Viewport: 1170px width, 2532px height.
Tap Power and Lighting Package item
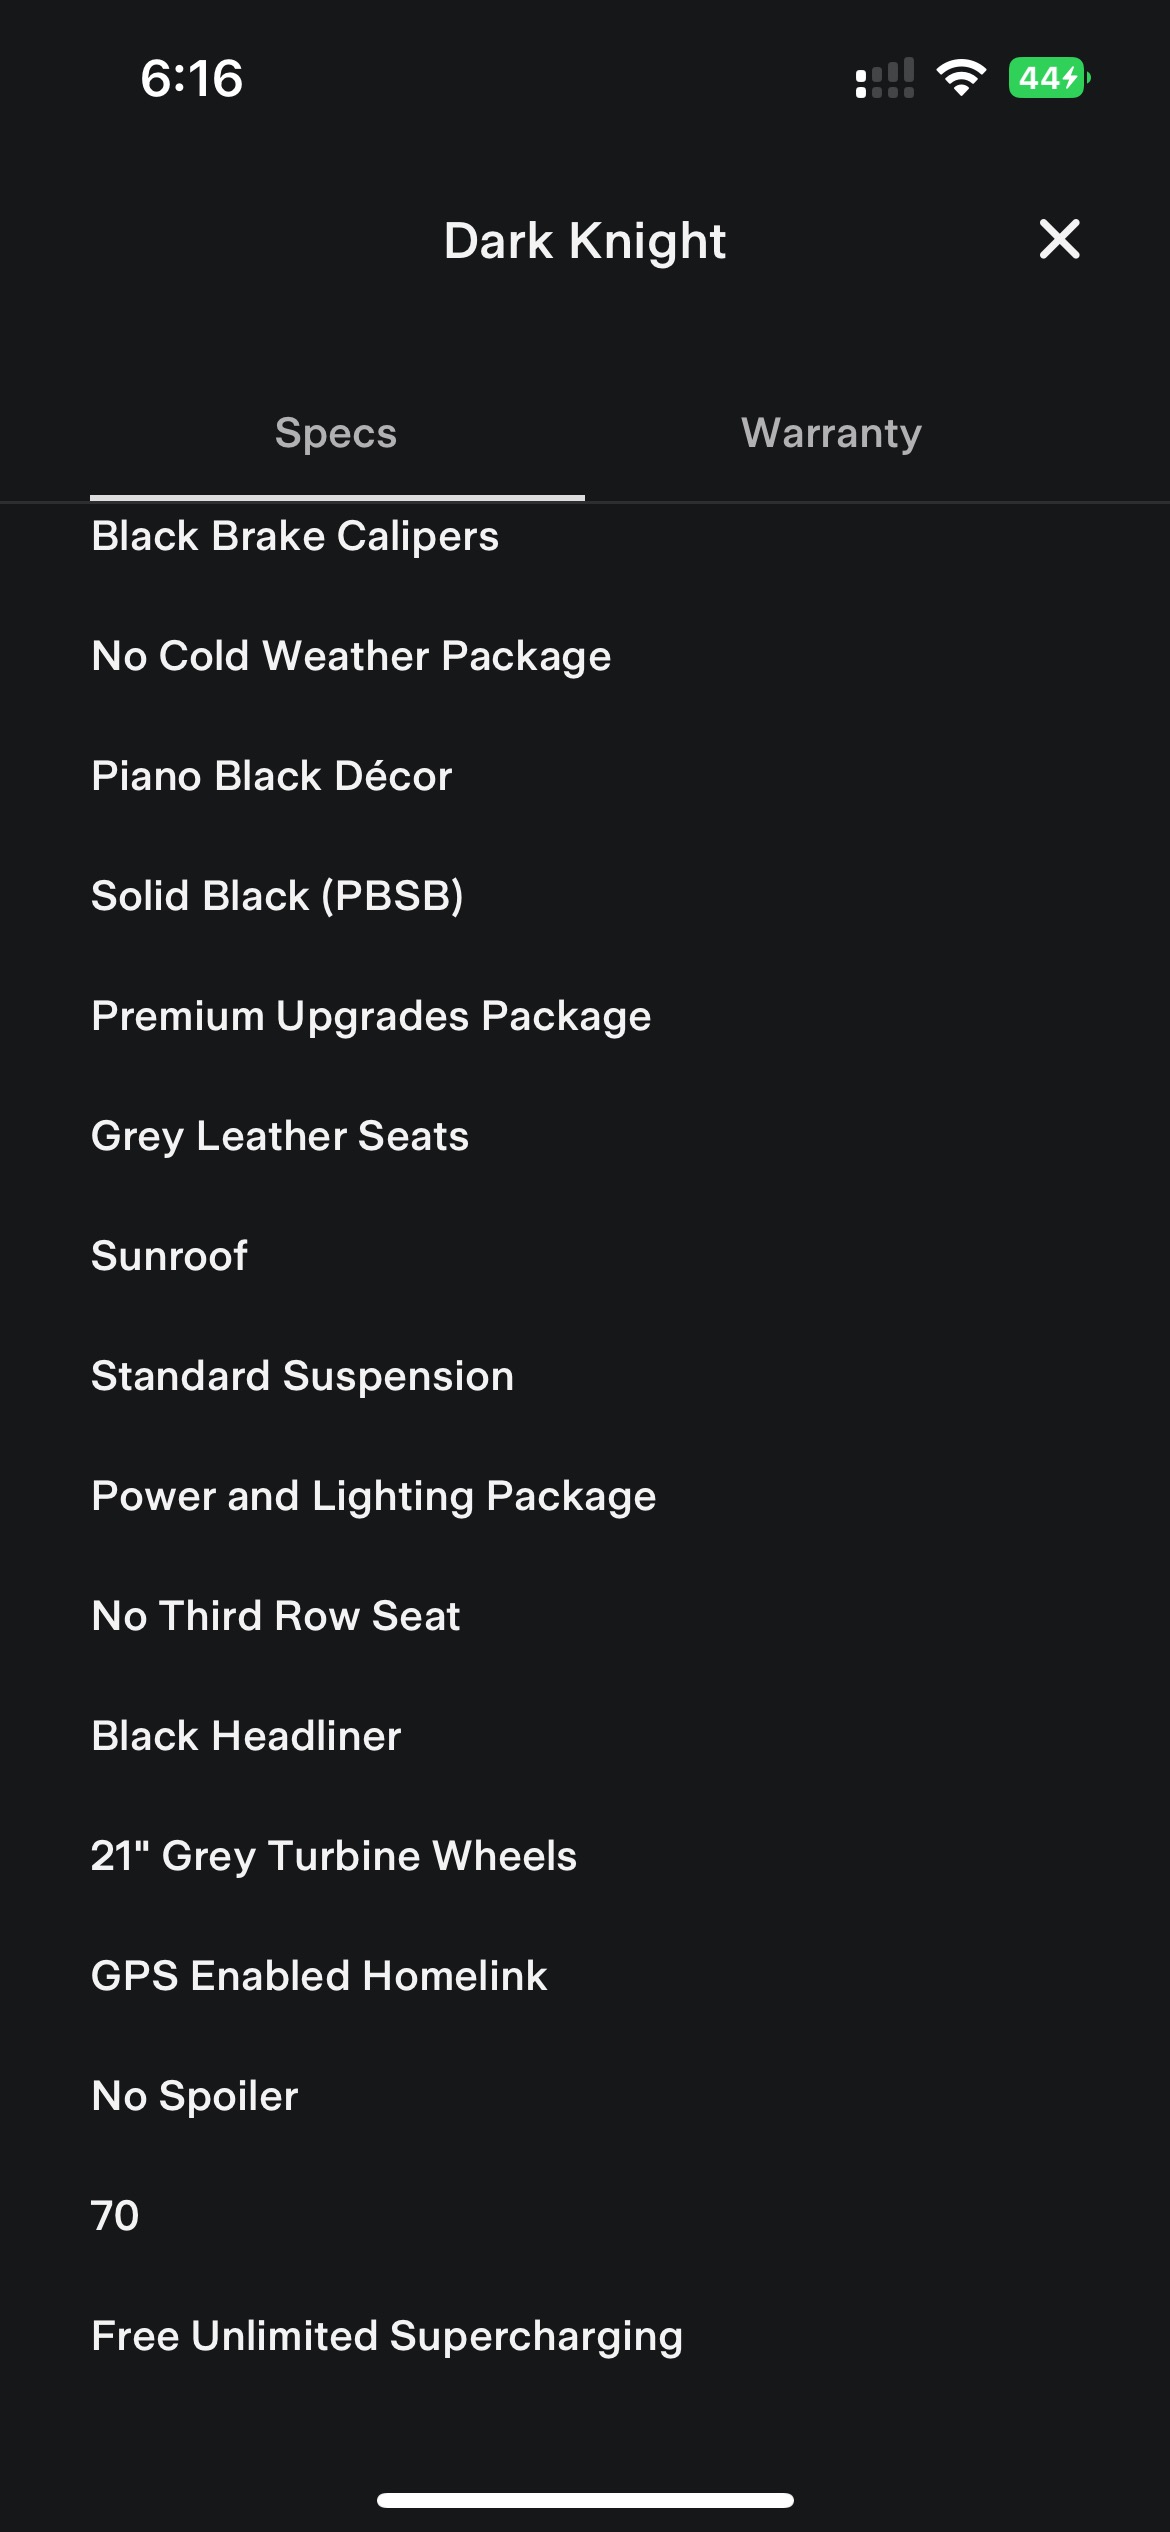click(374, 1496)
